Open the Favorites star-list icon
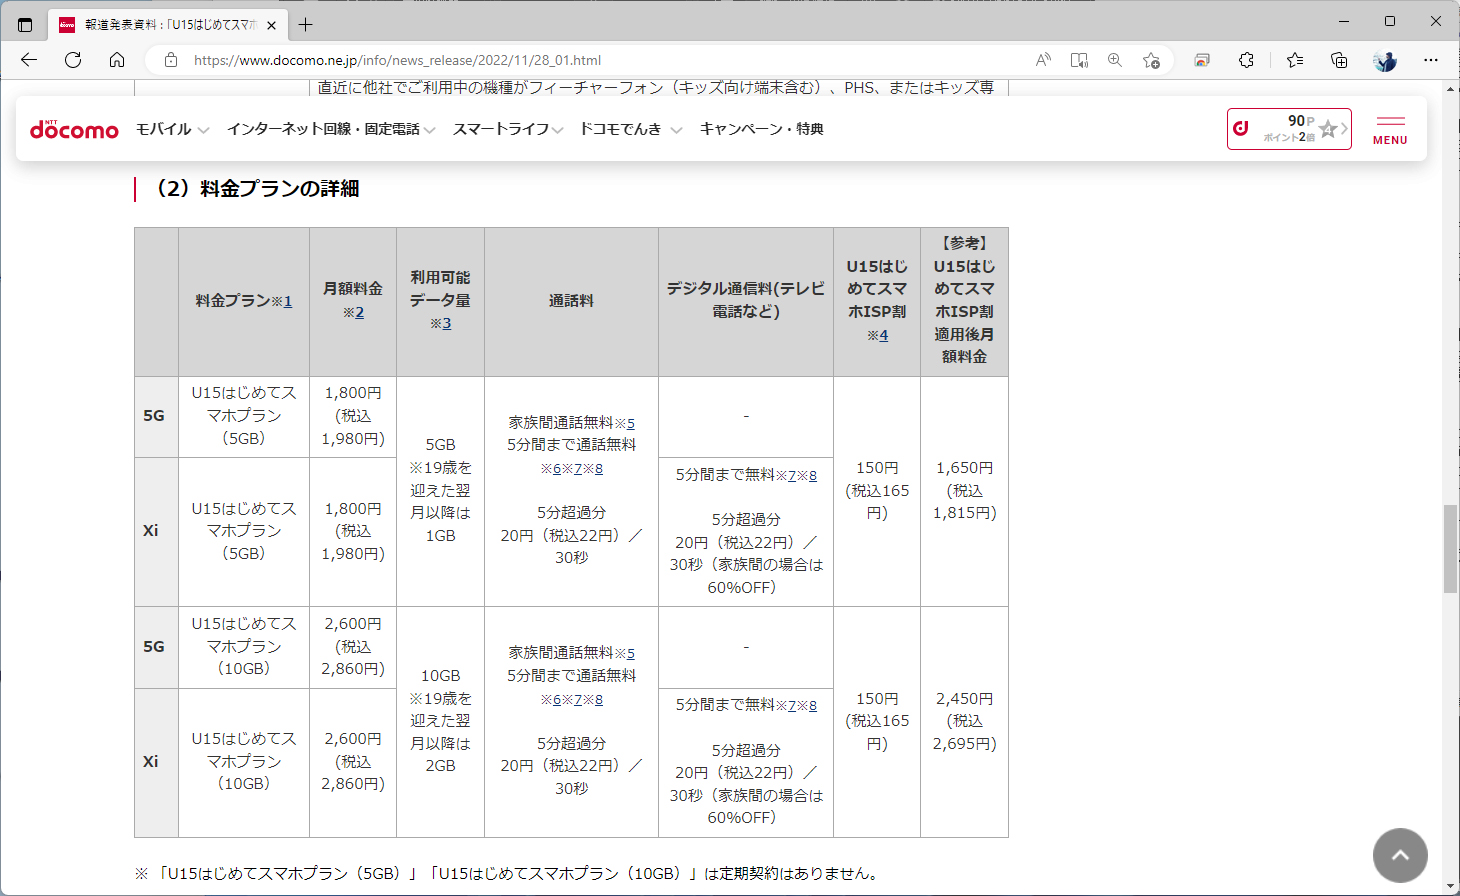The width and height of the screenshot is (1460, 896). pyautogui.click(x=1295, y=60)
